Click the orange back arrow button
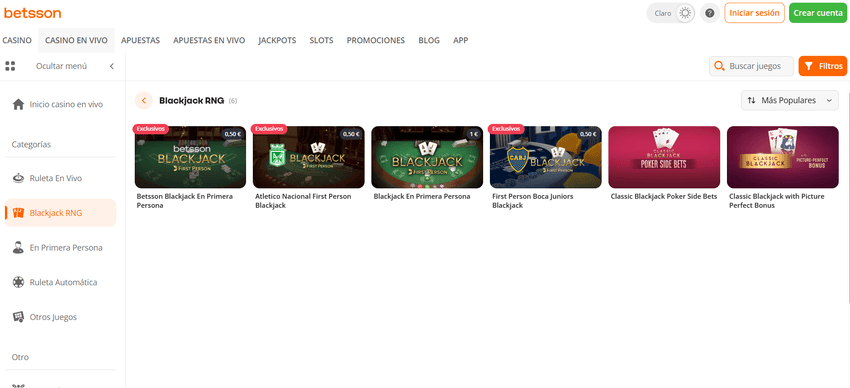The width and height of the screenshot is (850, 388). pos(144,100)
